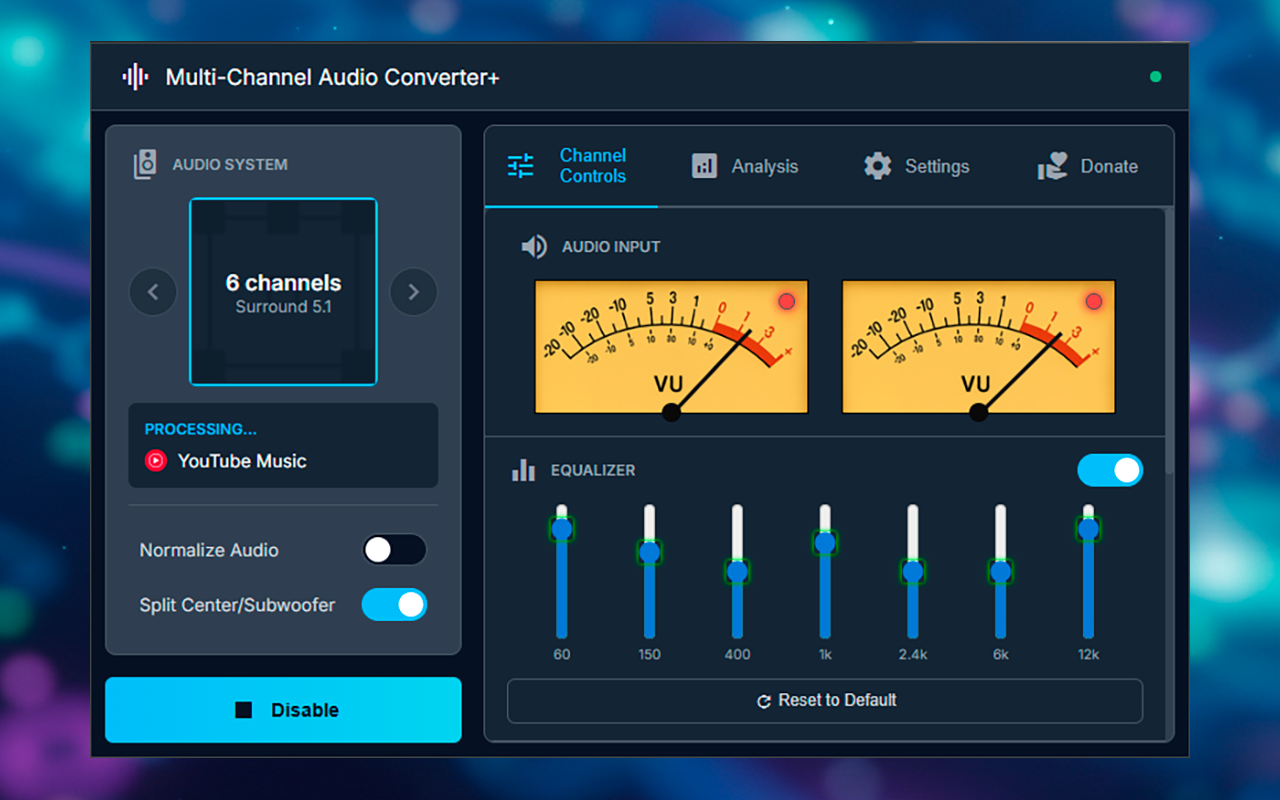The image size is (1280, 800).
Task: Click the left arrow to change channel layout
Action: [x=153, y=291]
